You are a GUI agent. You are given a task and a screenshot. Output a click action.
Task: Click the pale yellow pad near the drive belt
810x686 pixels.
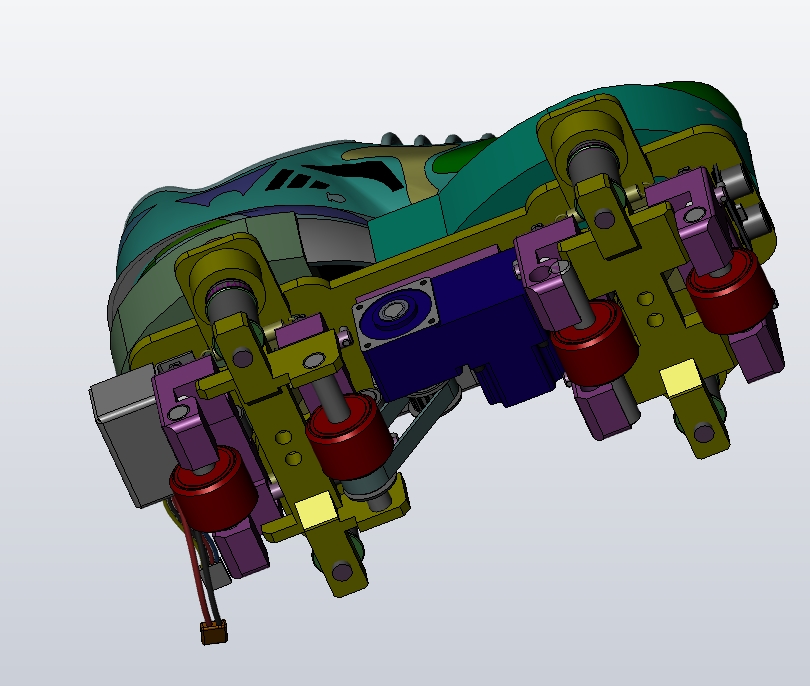point(316,509)
